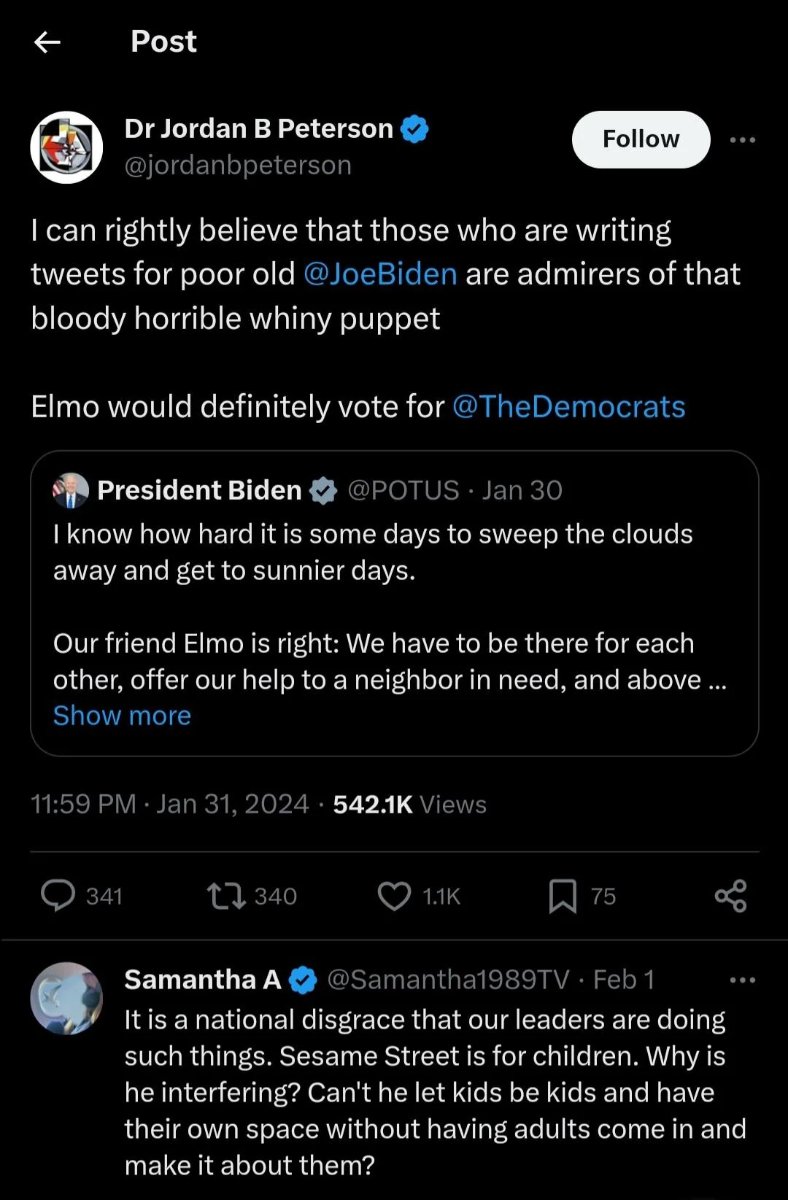Open options menu on Samantha A's reply
This screenshot has width=788, height=1200.
[743, 980]
